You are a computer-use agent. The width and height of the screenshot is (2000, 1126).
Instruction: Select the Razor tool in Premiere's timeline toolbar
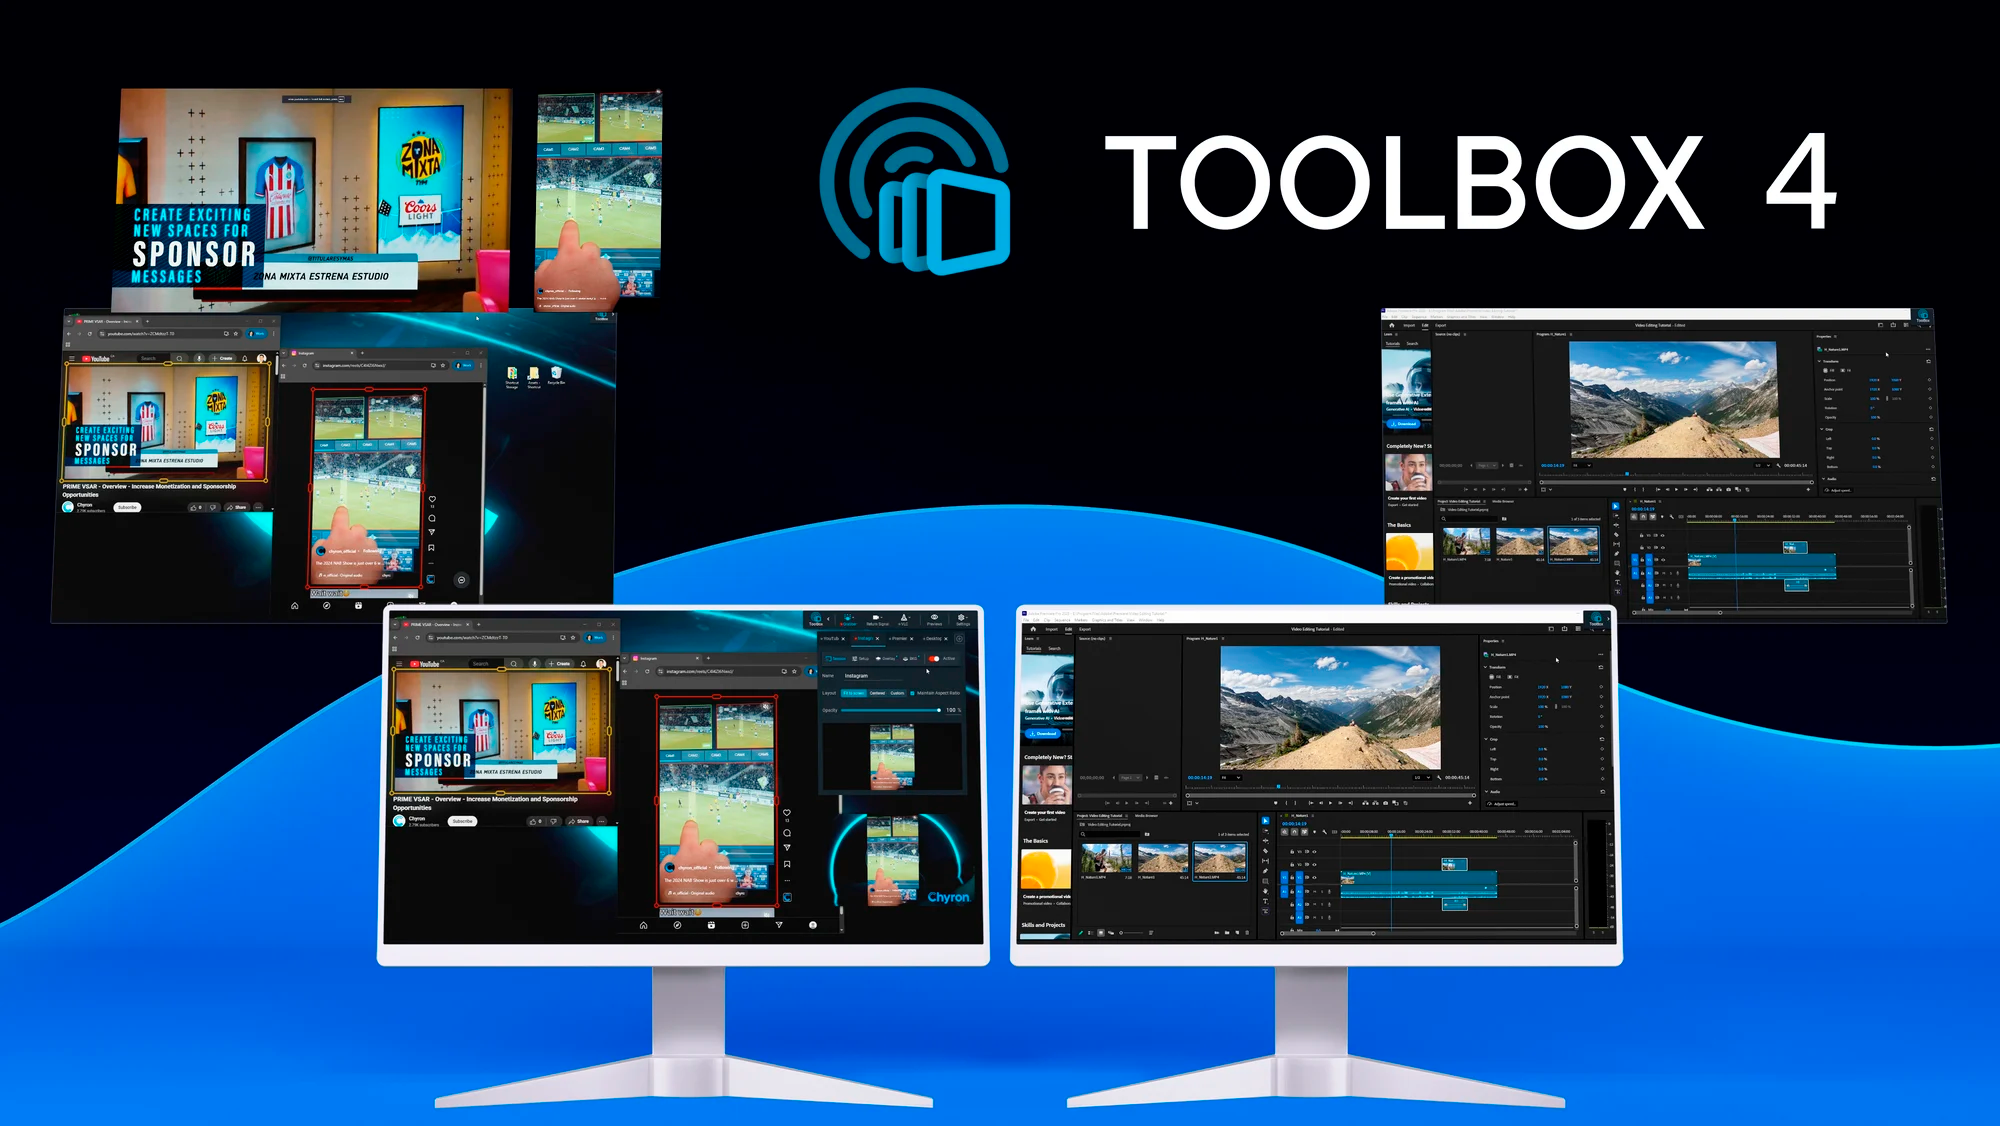(x=1266, y=851)
